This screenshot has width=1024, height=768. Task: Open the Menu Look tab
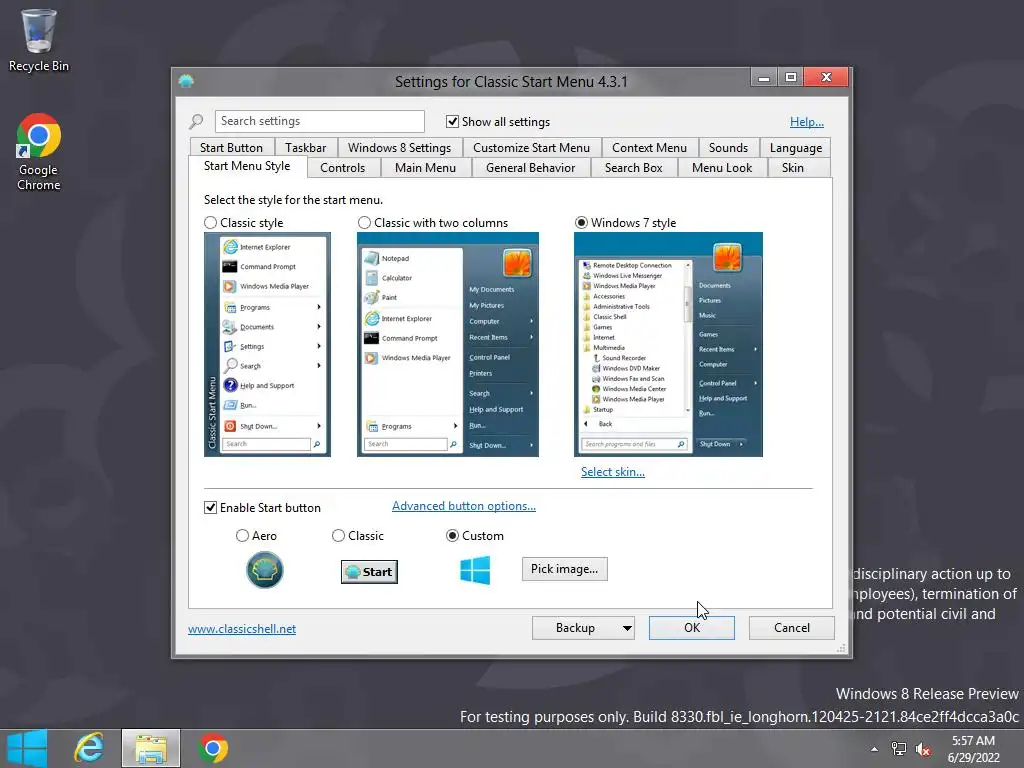(722, 168)
